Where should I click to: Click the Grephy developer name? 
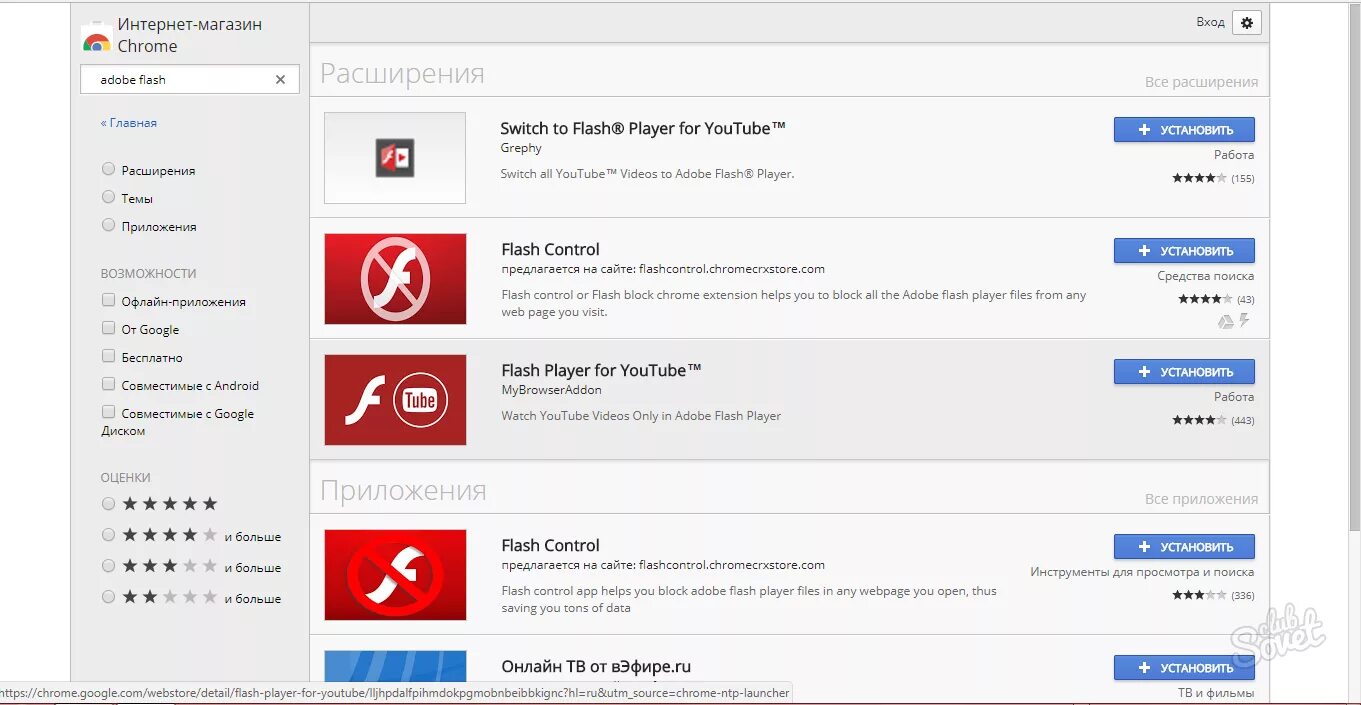pyautogui.click(x=521, y=148)
